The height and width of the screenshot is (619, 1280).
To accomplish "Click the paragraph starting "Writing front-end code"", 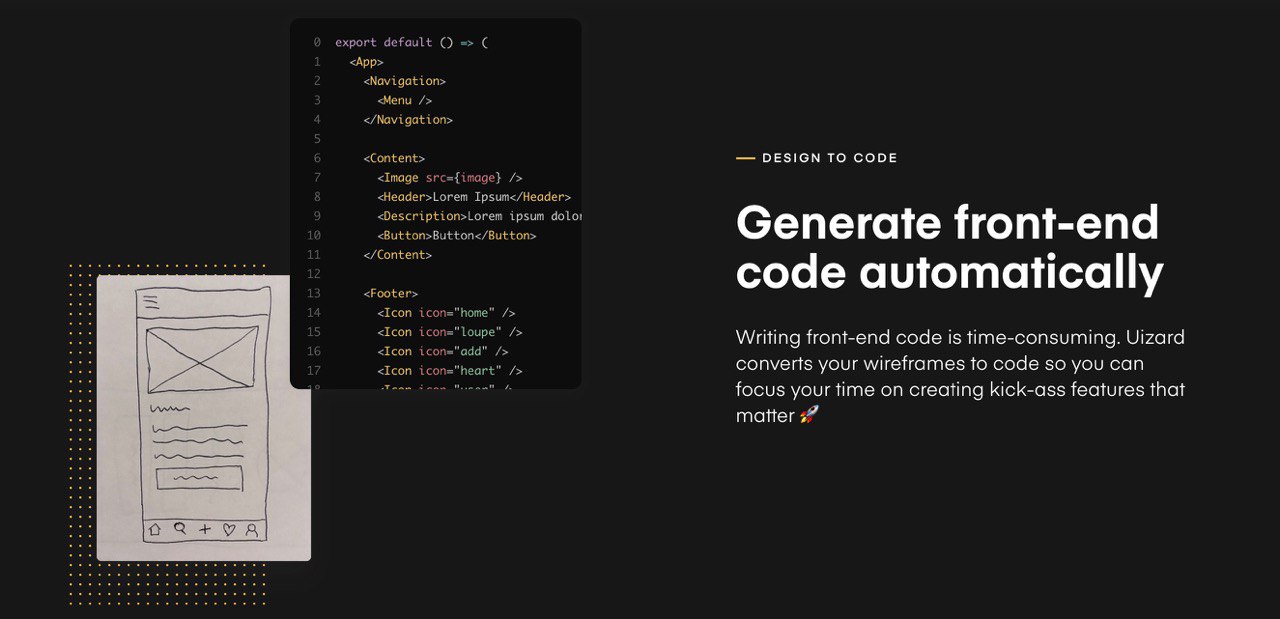I will 960,376.
